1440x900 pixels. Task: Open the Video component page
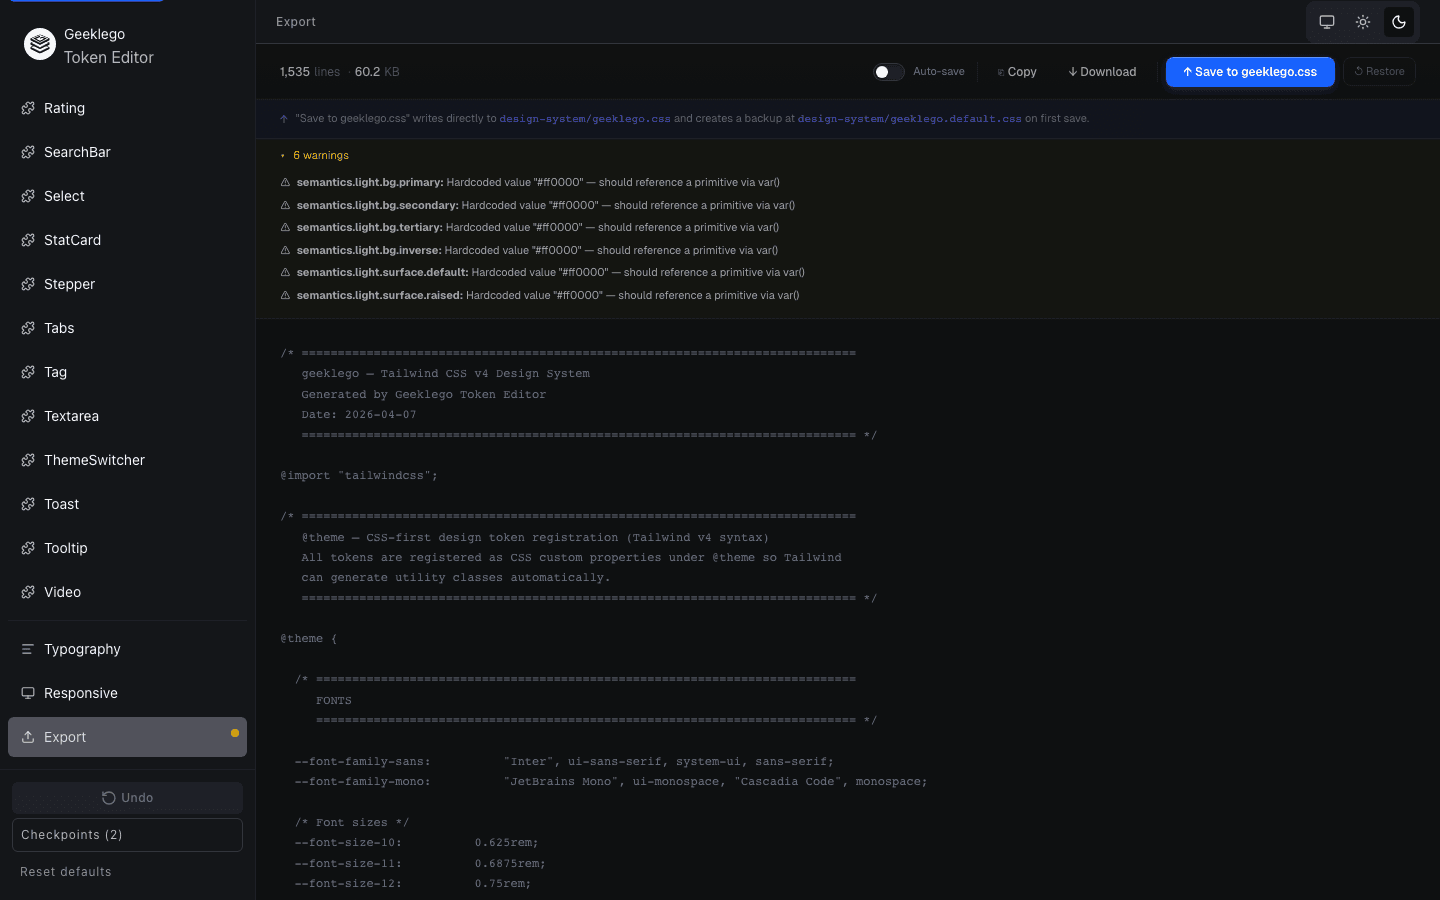(127, 592)
